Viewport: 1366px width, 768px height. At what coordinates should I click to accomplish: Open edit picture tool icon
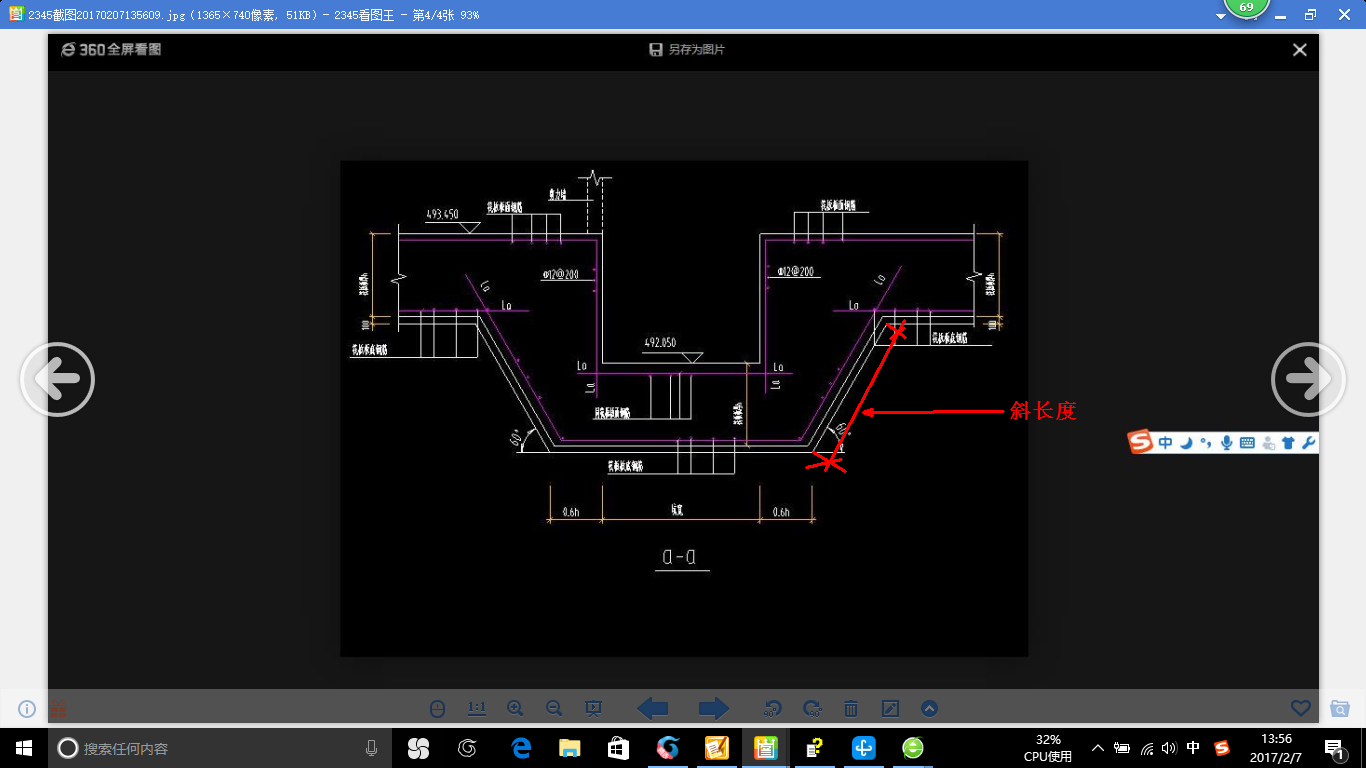click(890, 709)
